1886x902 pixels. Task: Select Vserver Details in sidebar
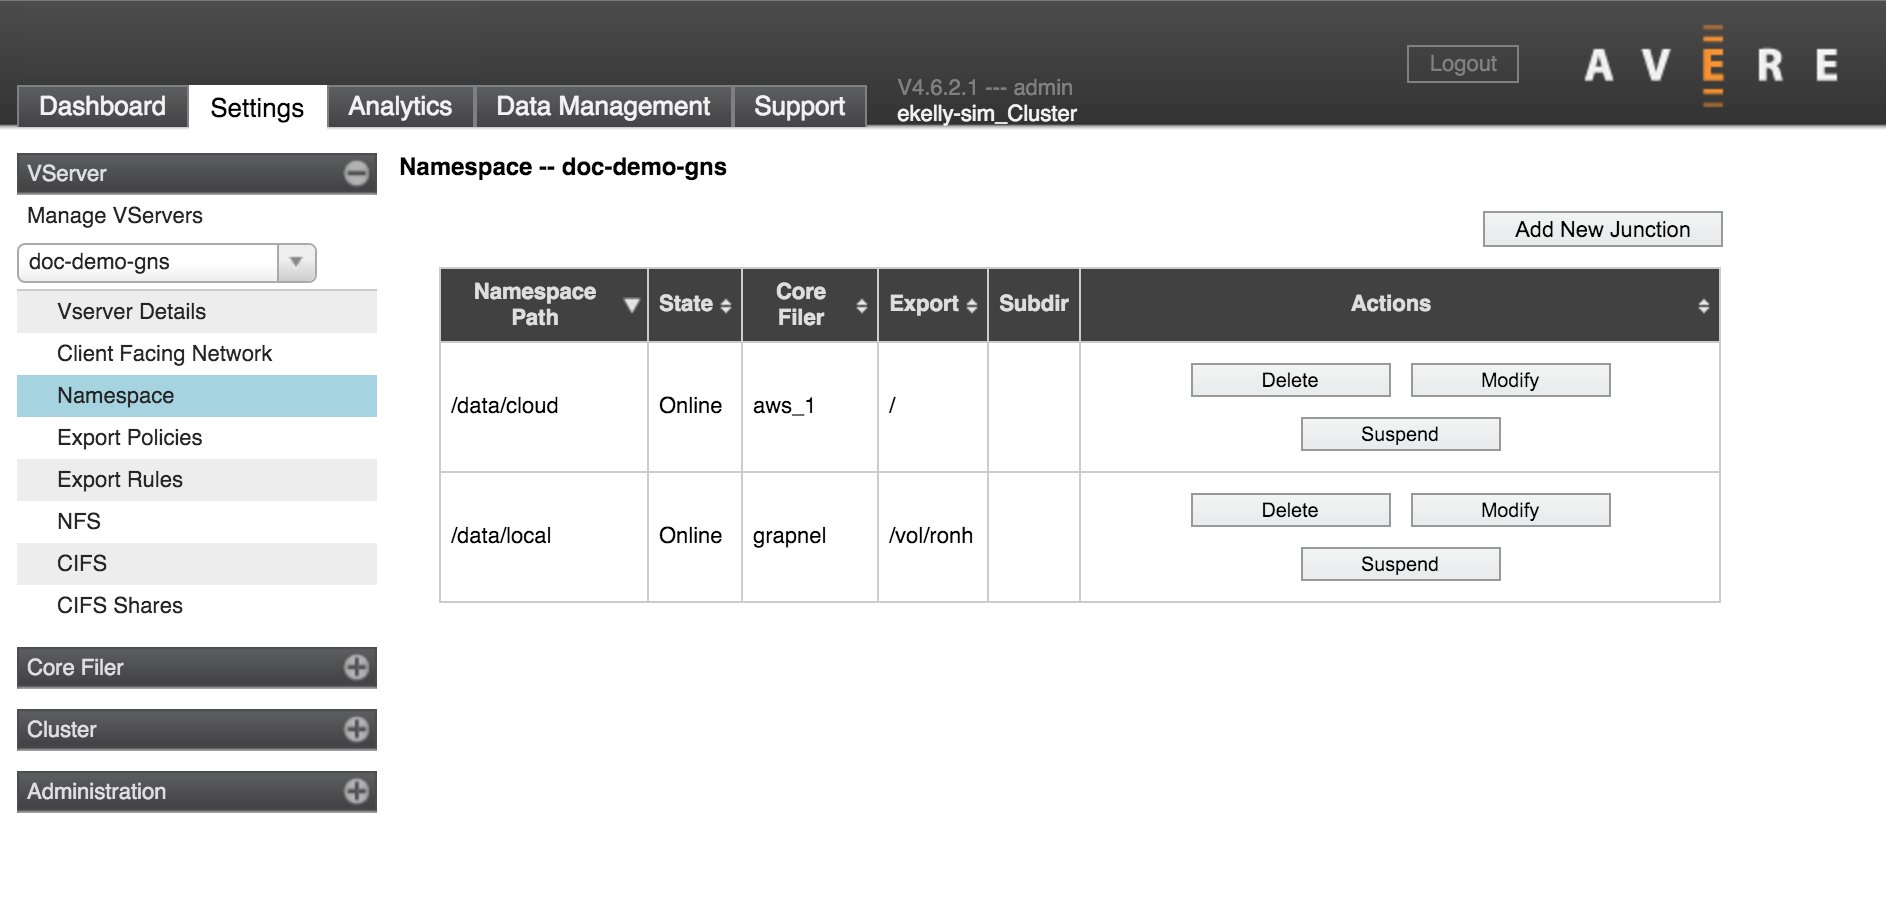[197, 312]
